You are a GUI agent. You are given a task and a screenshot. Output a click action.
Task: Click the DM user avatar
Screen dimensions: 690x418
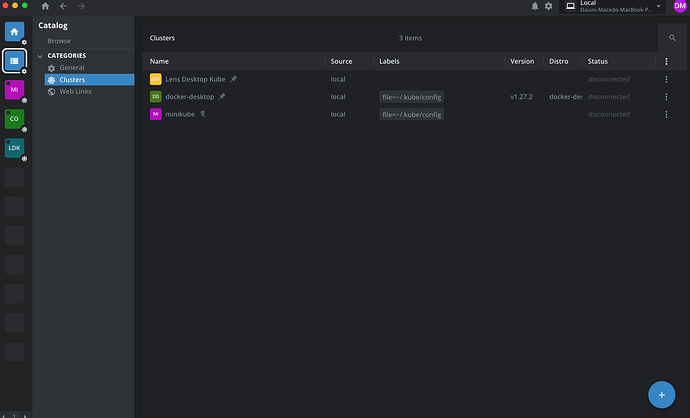tap(680, 6)
